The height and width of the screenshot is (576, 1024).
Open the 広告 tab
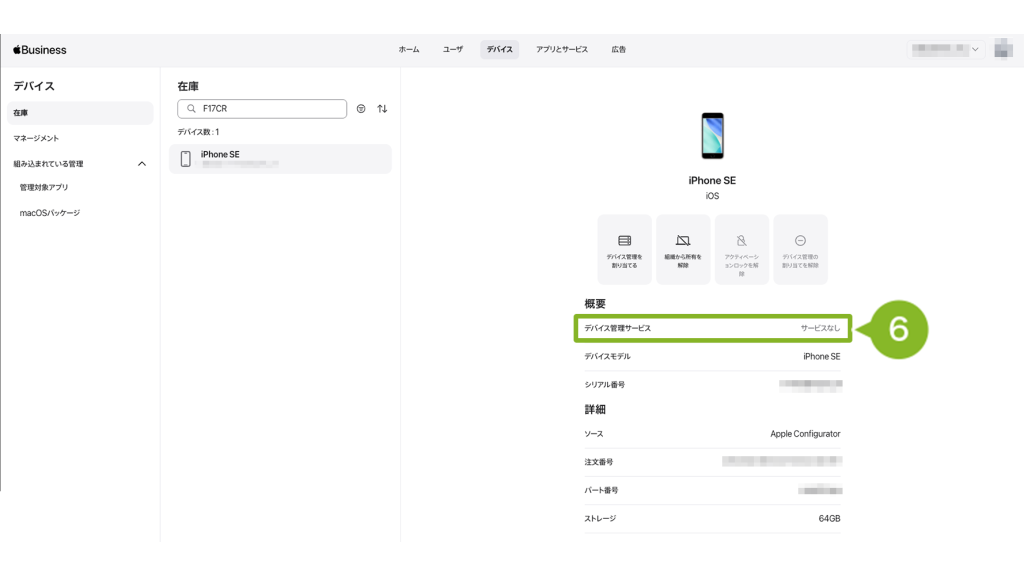(x=619, y=50)
